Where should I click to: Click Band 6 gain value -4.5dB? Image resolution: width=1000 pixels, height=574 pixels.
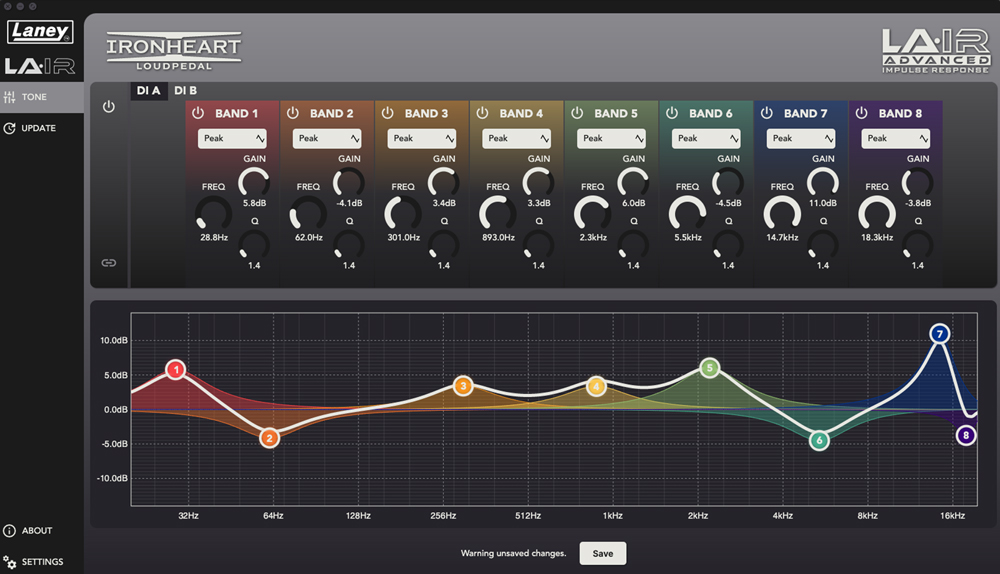click(728, 203)
